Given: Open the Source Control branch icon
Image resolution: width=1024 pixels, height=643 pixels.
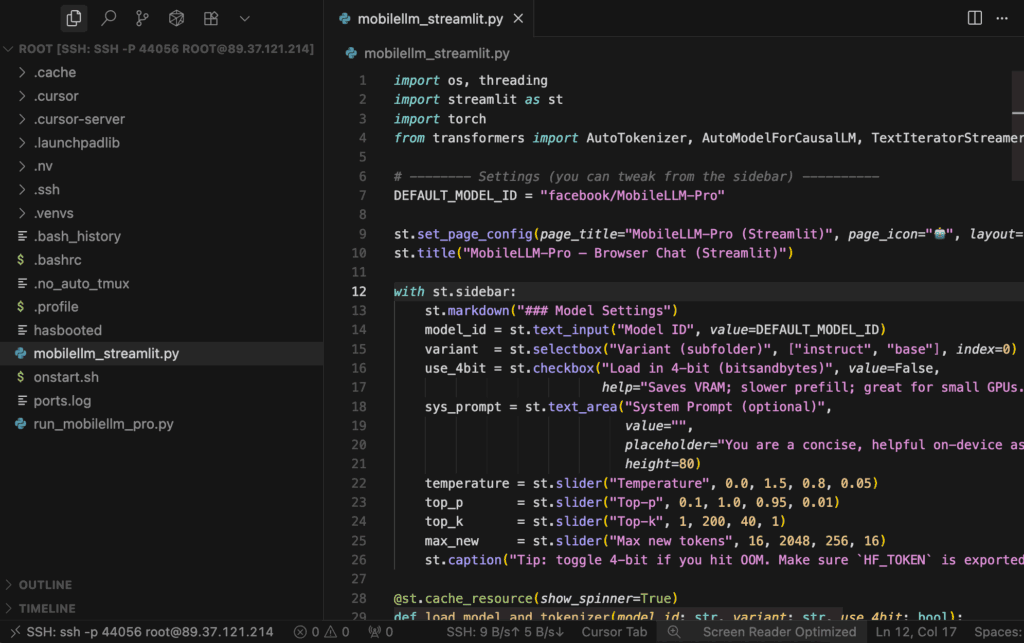Looking at the screenshot, I should point(142,18).
